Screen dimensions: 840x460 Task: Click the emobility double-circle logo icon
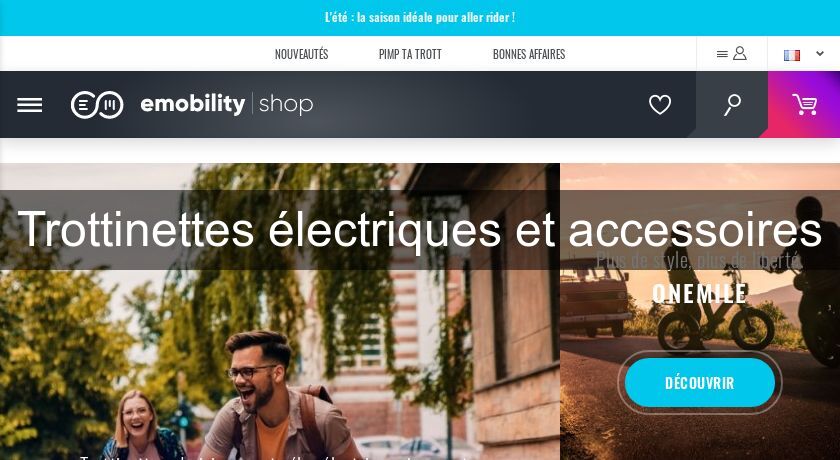(x=97, y=105)
